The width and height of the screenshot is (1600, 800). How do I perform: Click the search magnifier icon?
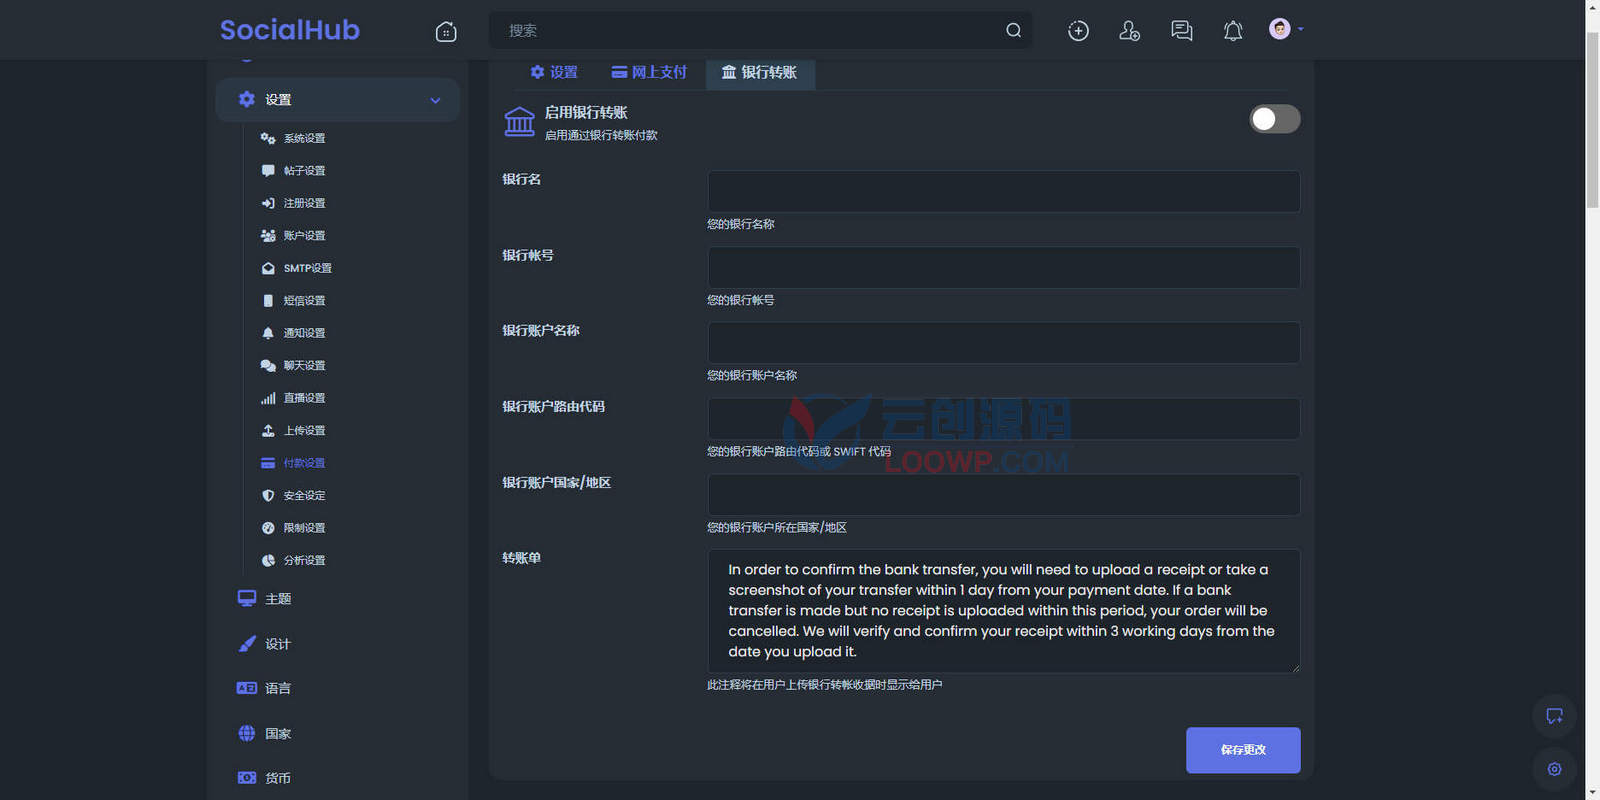[x=1013, y=30]
